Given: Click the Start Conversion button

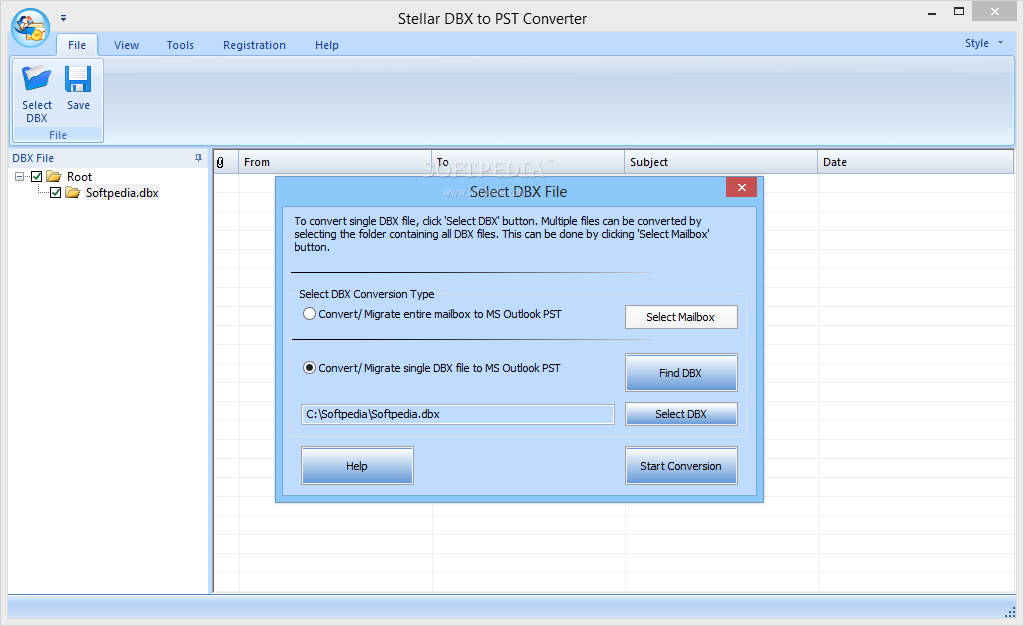Looking at the screenshot, I should tap(680, 466).
